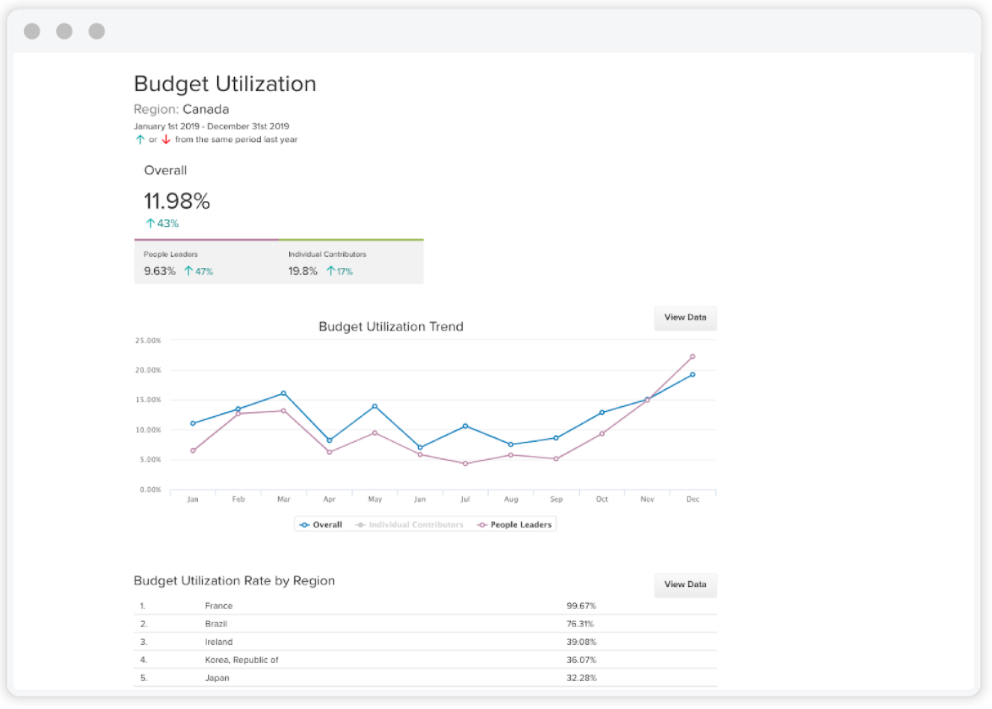Select the Individual Contributors card label

click(327, 254)
